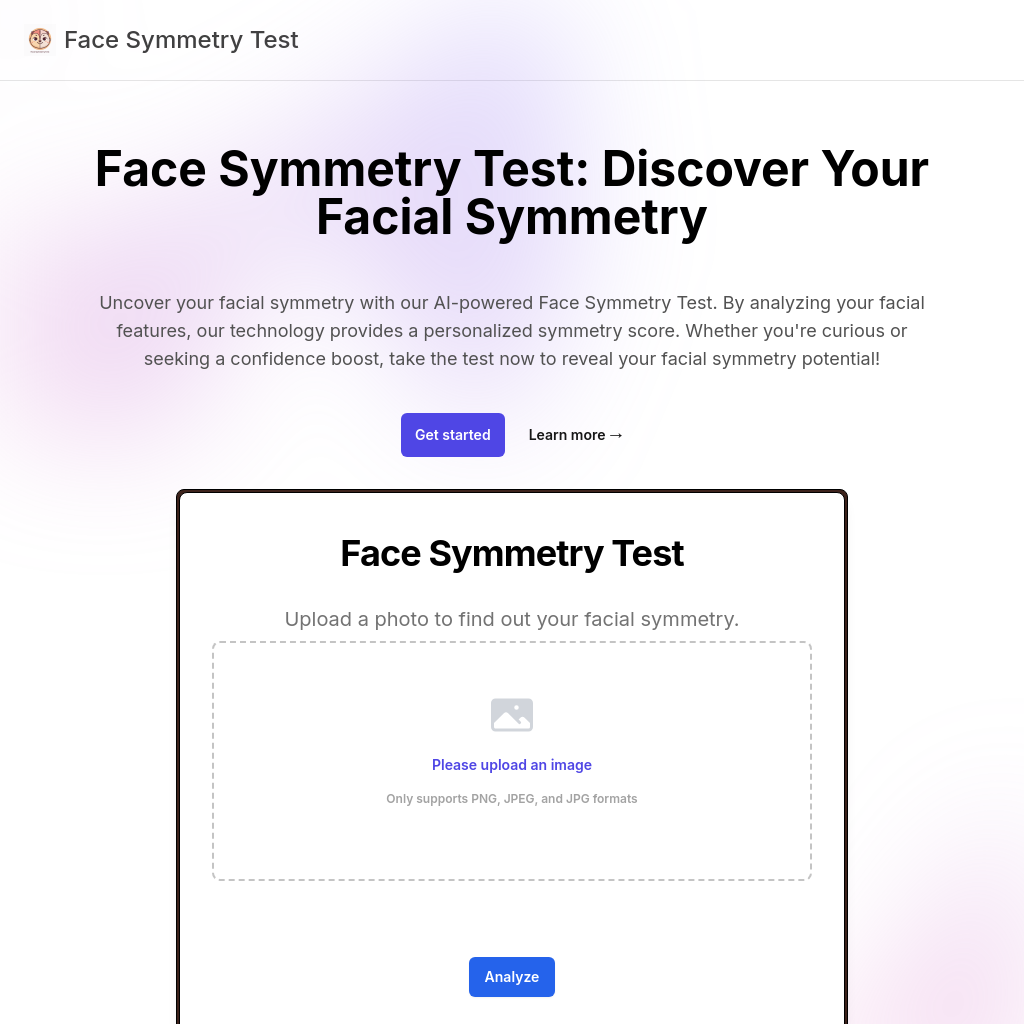
Task: Select the Face Symmetry Test header title
Action: tap(181, 40)
